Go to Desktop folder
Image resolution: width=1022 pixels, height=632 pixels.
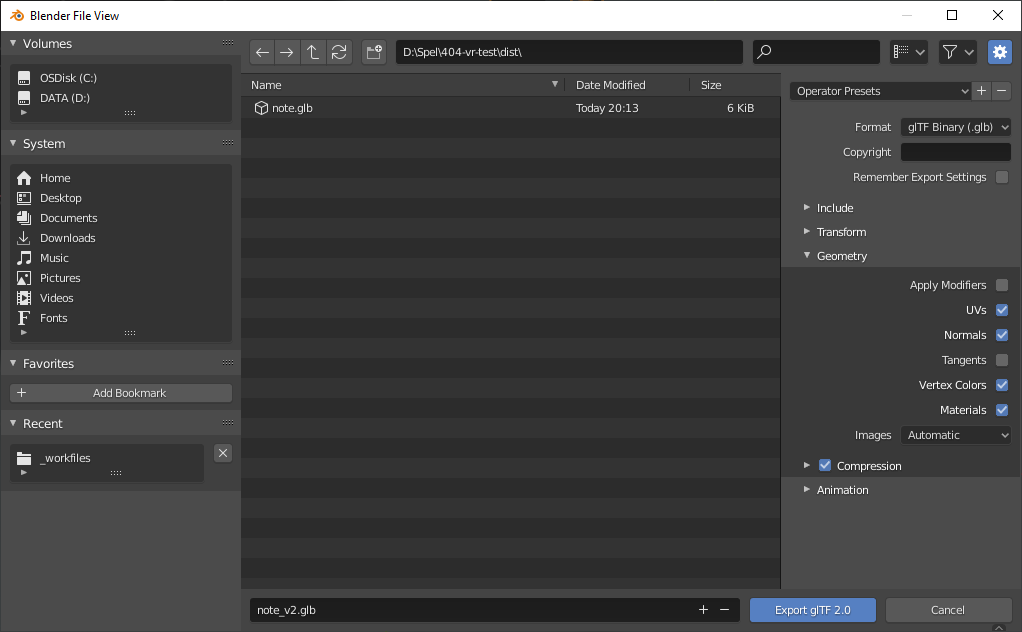click(x=121, y=198)
